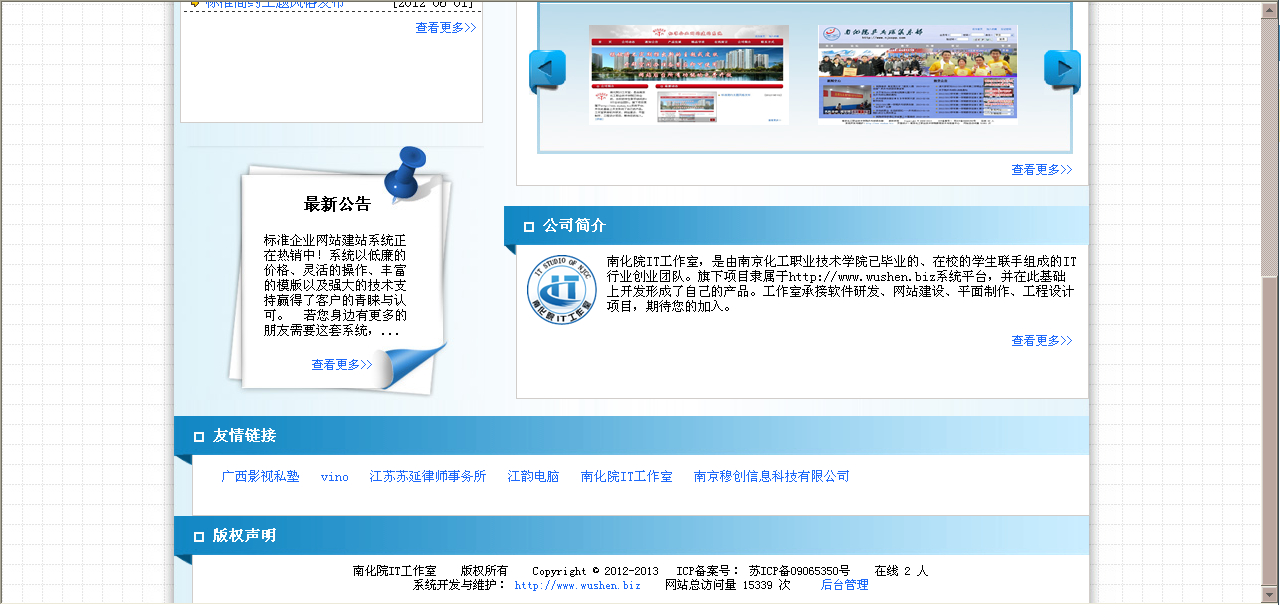Click the IT Studio round logo

[x=561, y=290]
